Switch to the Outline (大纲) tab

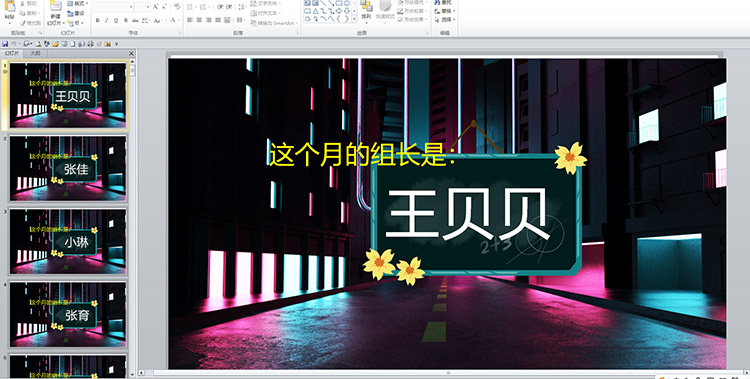coord(35,54)
